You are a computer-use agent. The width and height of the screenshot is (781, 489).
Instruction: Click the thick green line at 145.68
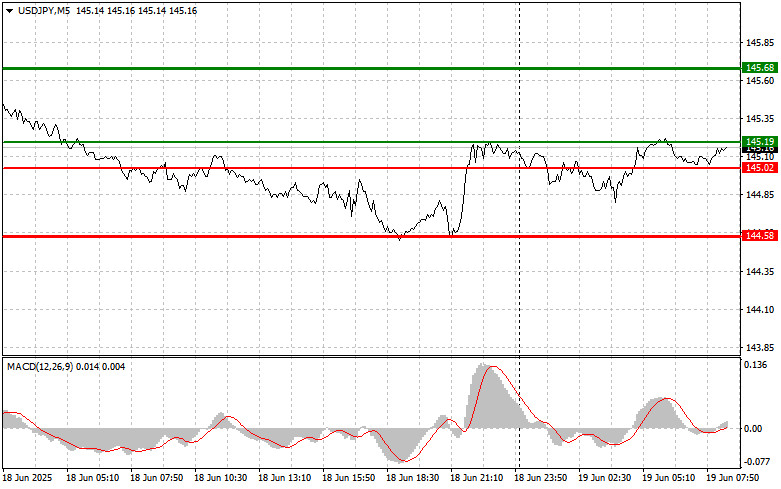300,68
